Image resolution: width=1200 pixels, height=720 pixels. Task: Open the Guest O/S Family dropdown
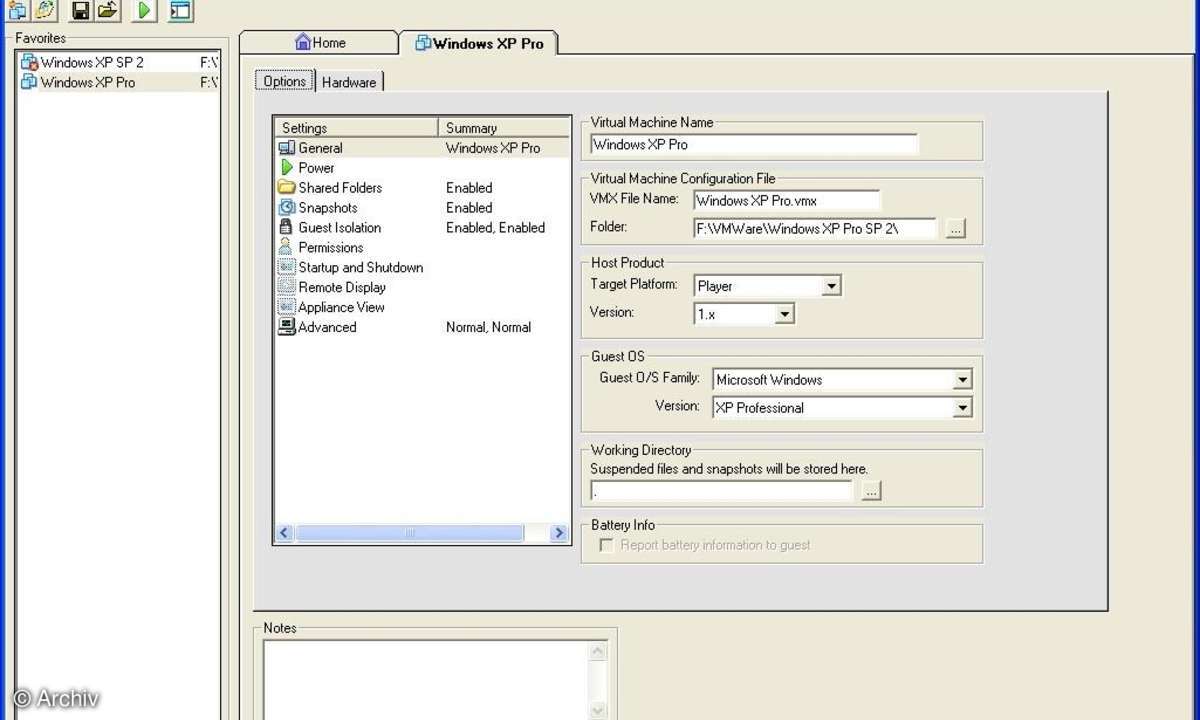962,380
